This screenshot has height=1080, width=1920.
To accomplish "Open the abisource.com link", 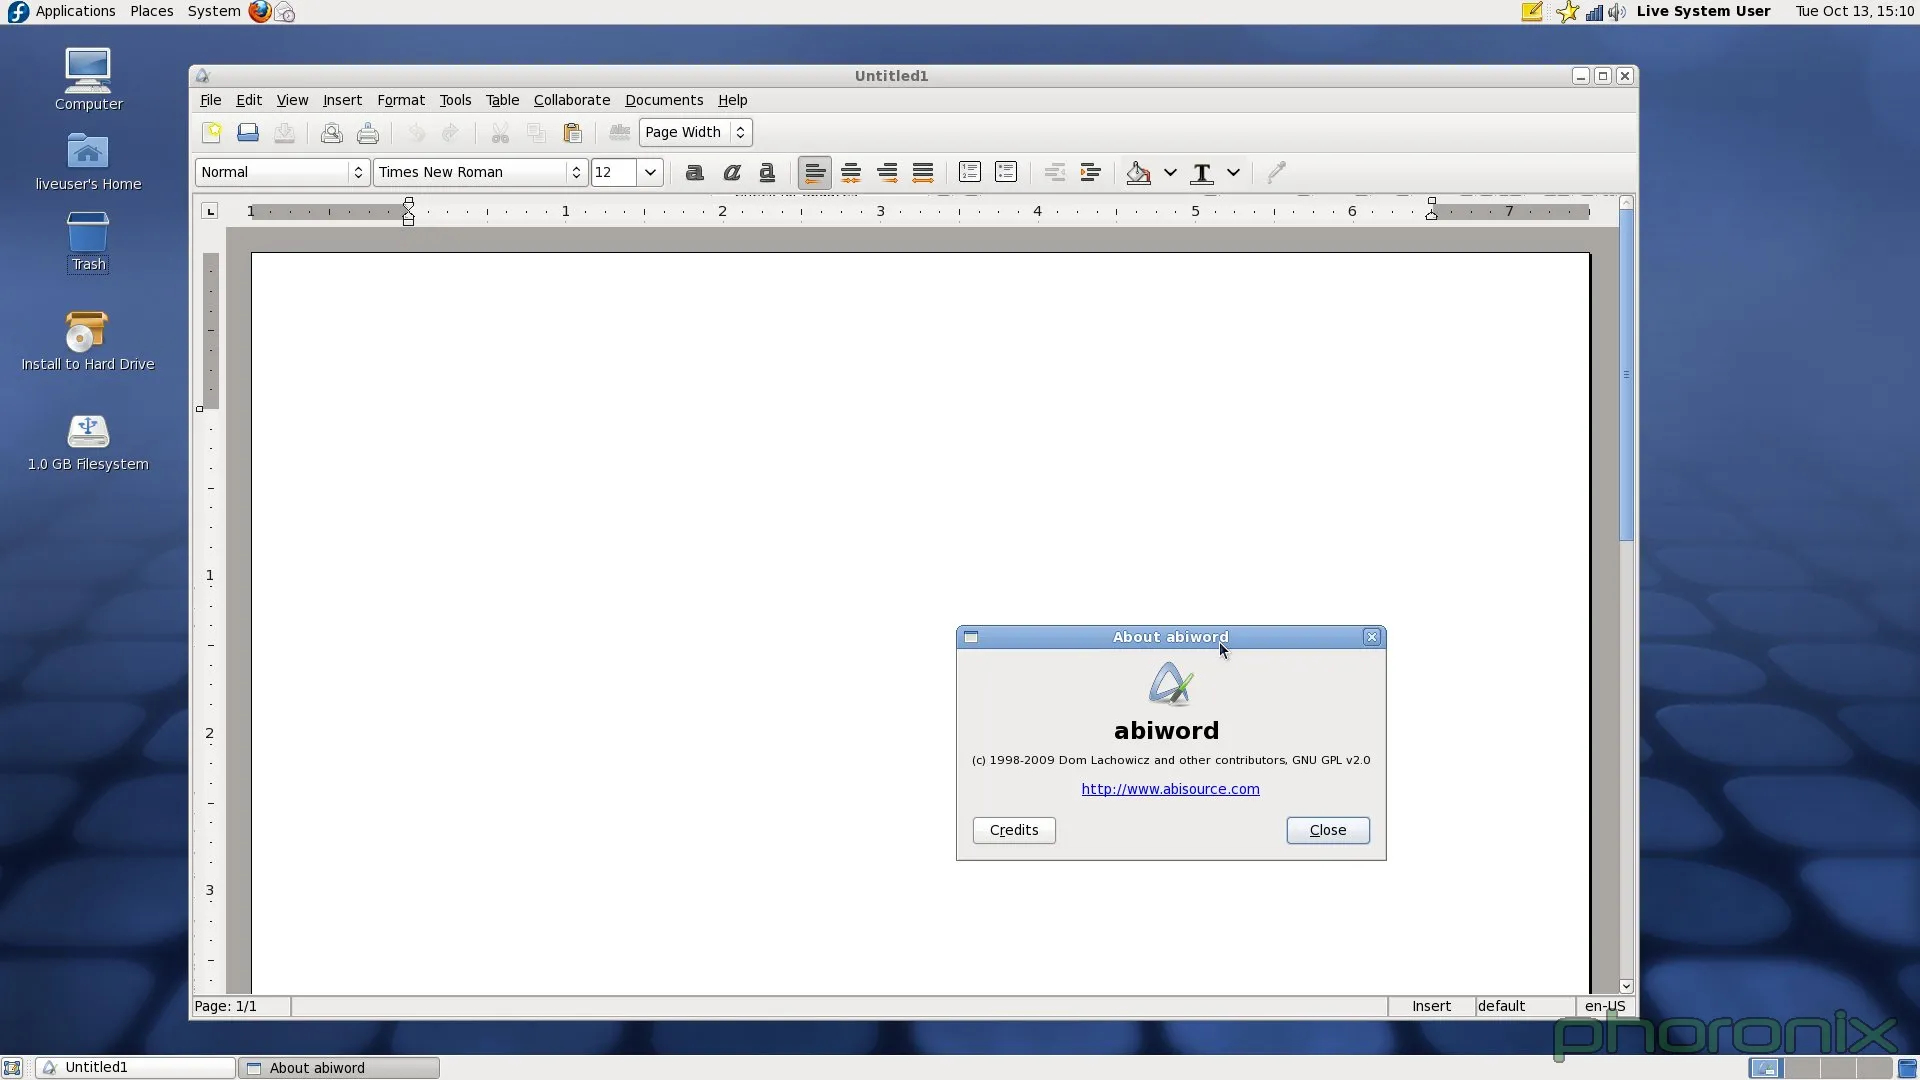I will click(x=1170, y=789).
